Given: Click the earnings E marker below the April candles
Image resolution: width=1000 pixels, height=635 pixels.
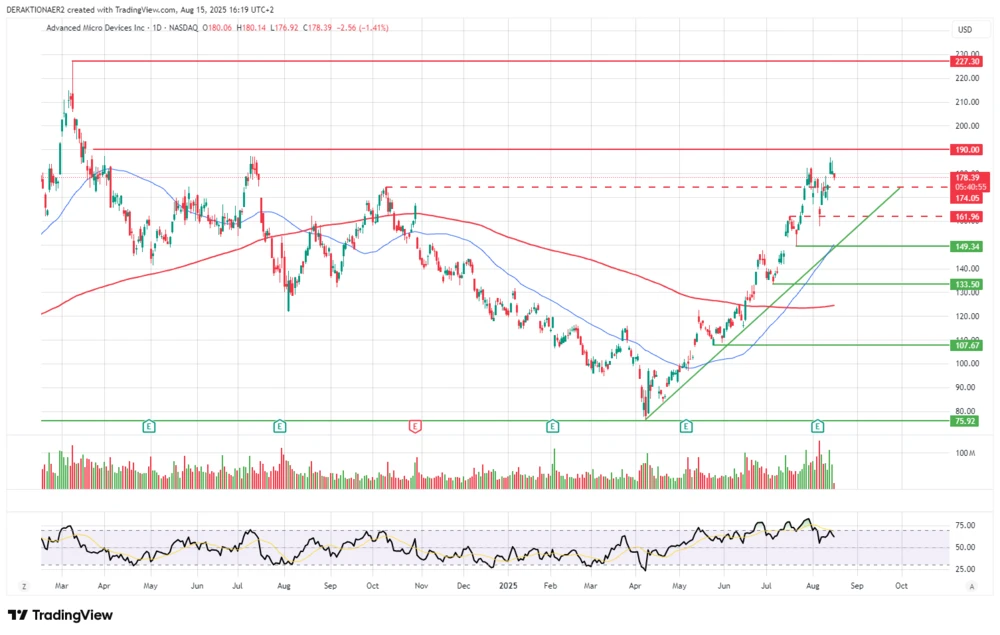Looking at the screenshot, I should [x=148, y=426].
